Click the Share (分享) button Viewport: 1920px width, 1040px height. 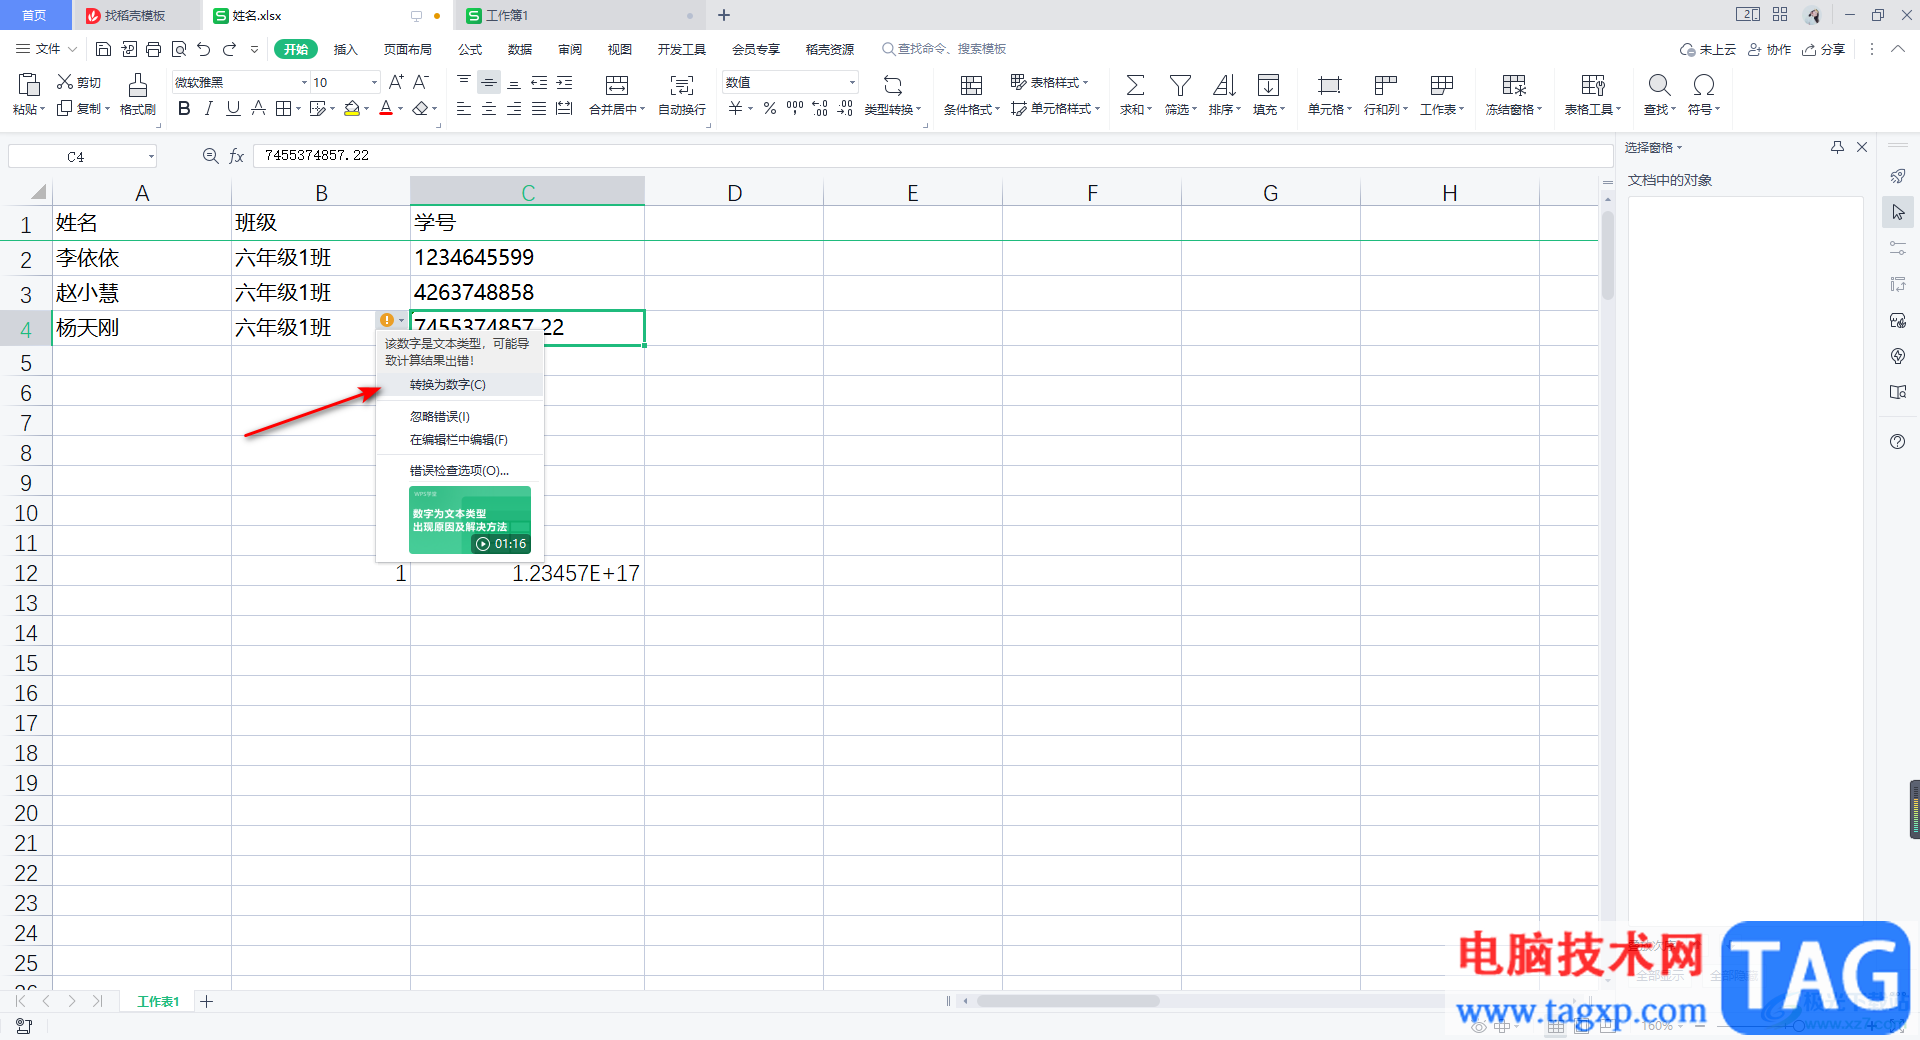1823,49
